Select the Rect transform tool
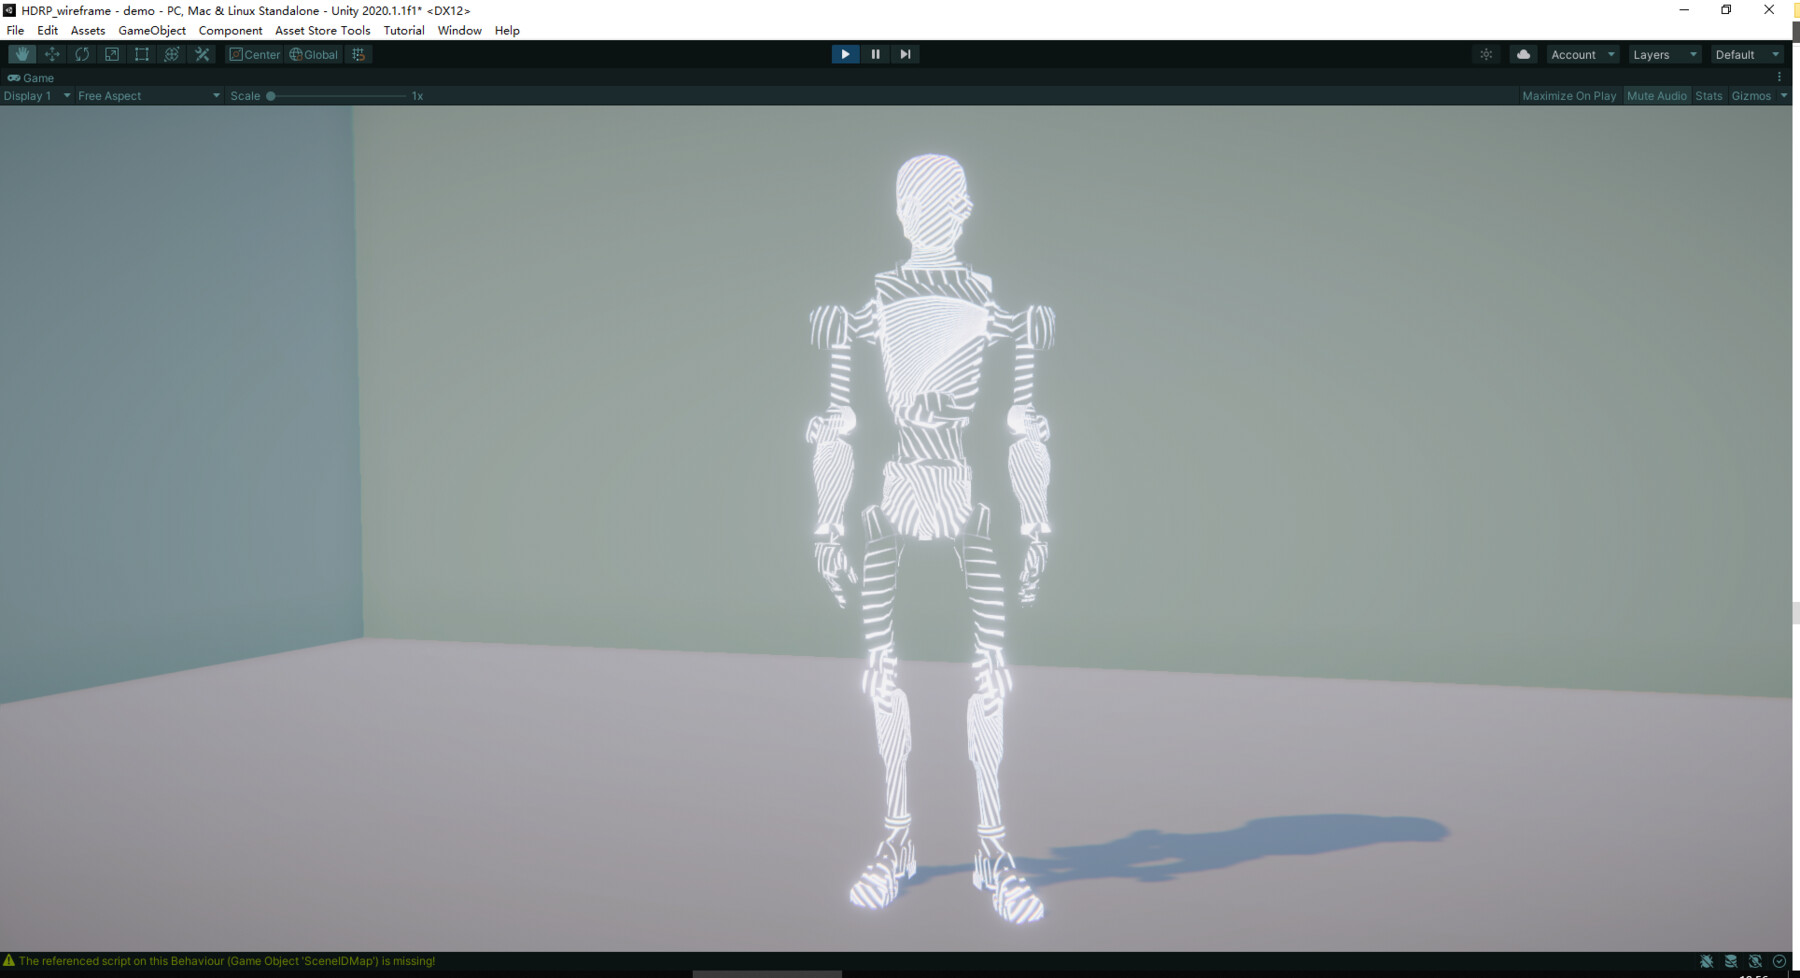This screenshot has width=1800, height=978. 141,54
